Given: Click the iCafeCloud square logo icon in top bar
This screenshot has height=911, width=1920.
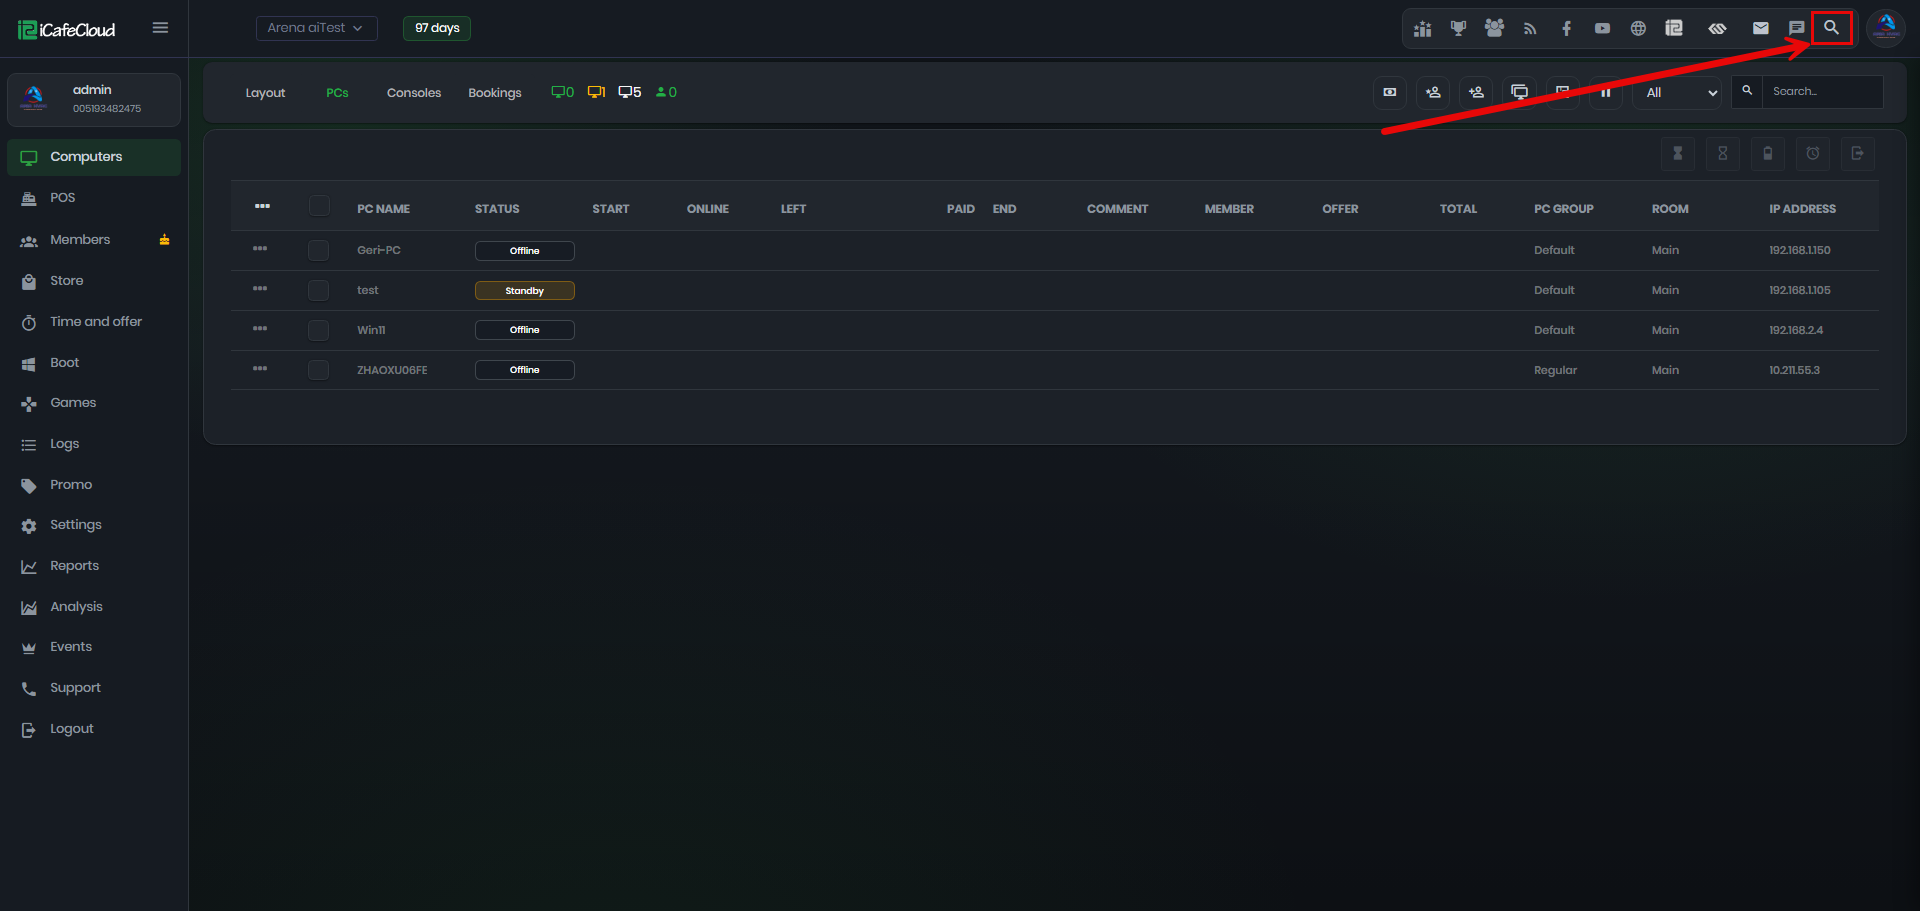Looking at the screenshot, I should 1674,28.
